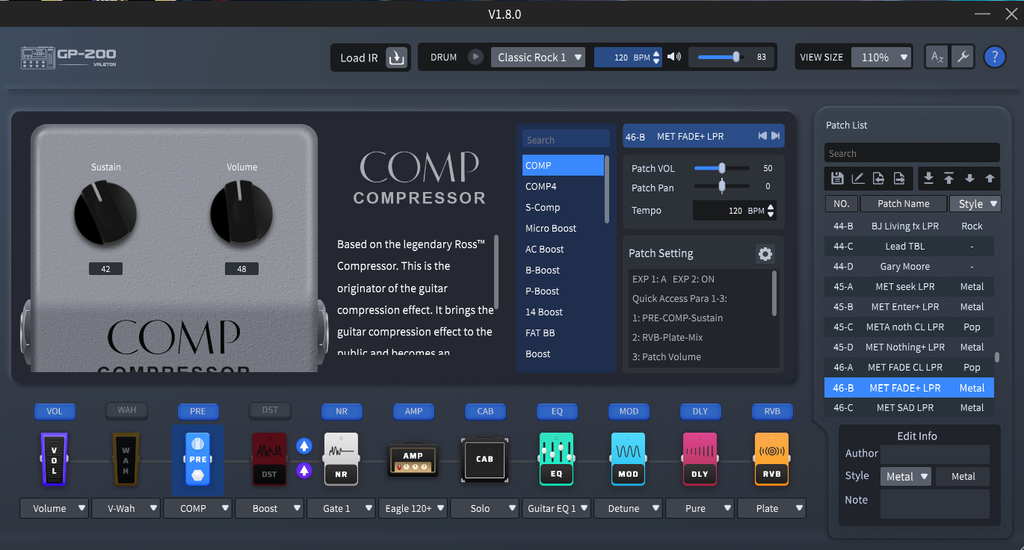Viewport: 1024px width, 550px height.
Task: Adjust the Patch VOL slider
Action: [722, 168]
